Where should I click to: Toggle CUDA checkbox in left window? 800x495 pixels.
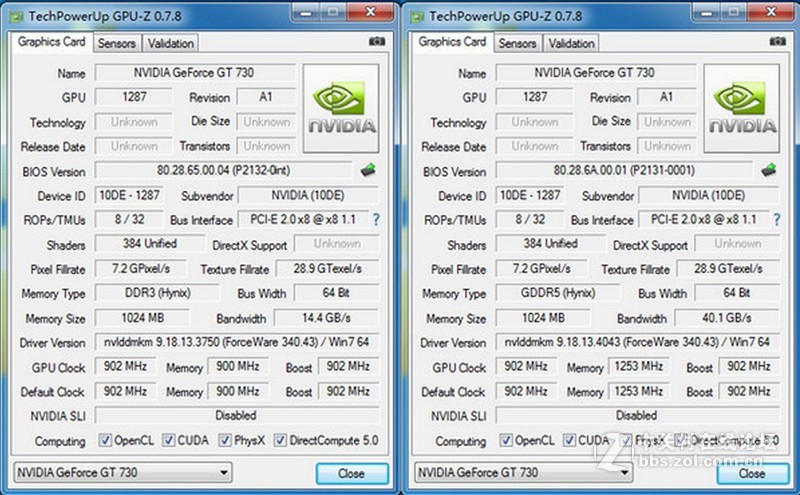(168, 440)
